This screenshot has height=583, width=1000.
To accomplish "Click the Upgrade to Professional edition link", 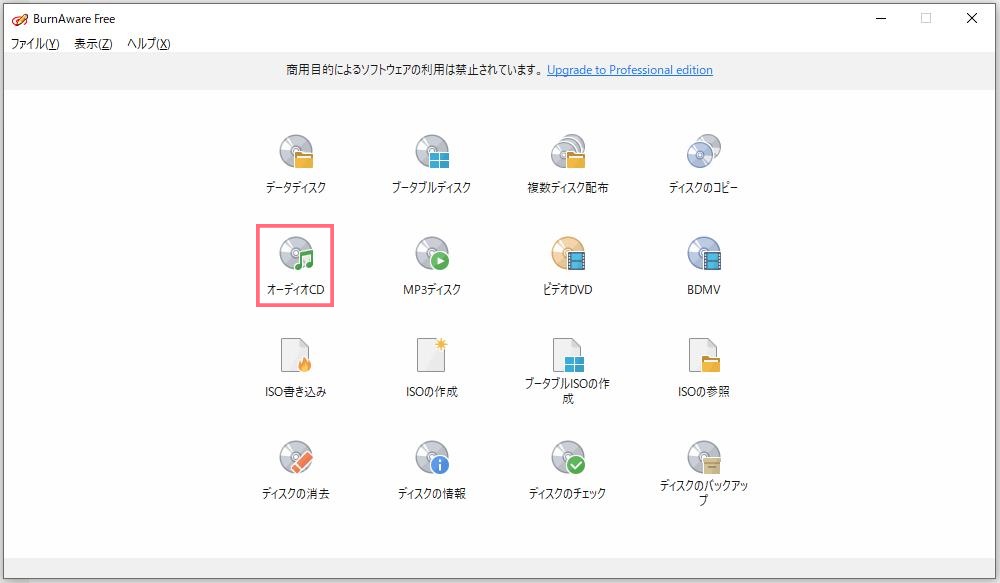I will 630,70.
